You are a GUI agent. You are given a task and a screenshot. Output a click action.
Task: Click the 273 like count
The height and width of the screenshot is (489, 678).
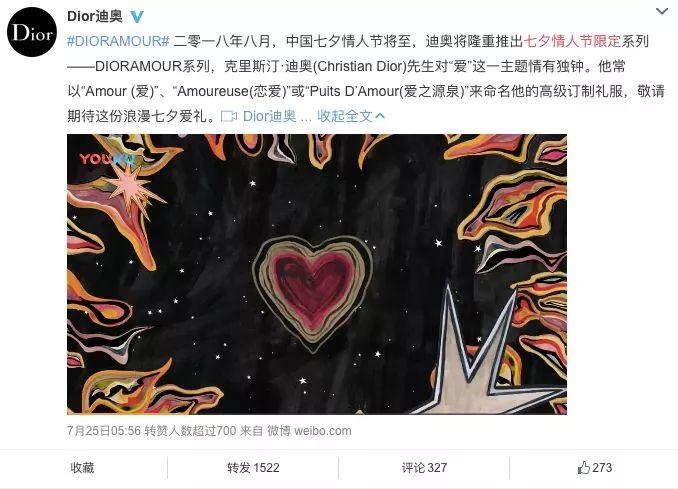tap(602, 467)
